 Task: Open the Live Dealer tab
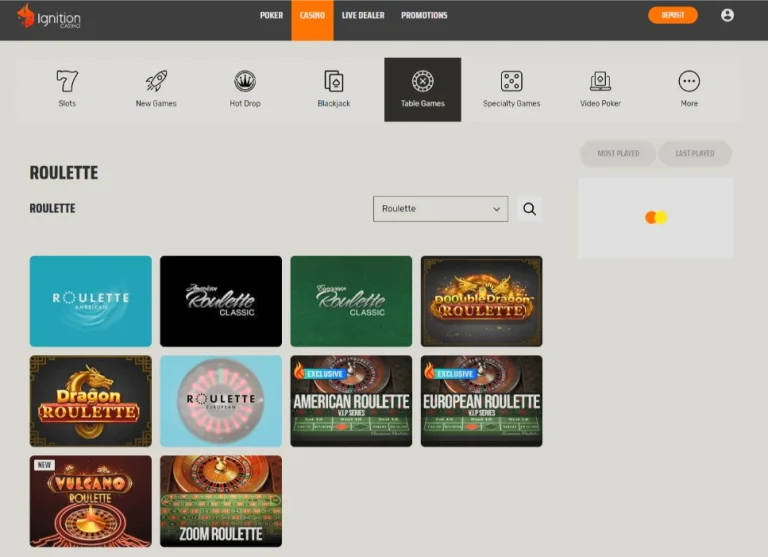tap(363, 15)
